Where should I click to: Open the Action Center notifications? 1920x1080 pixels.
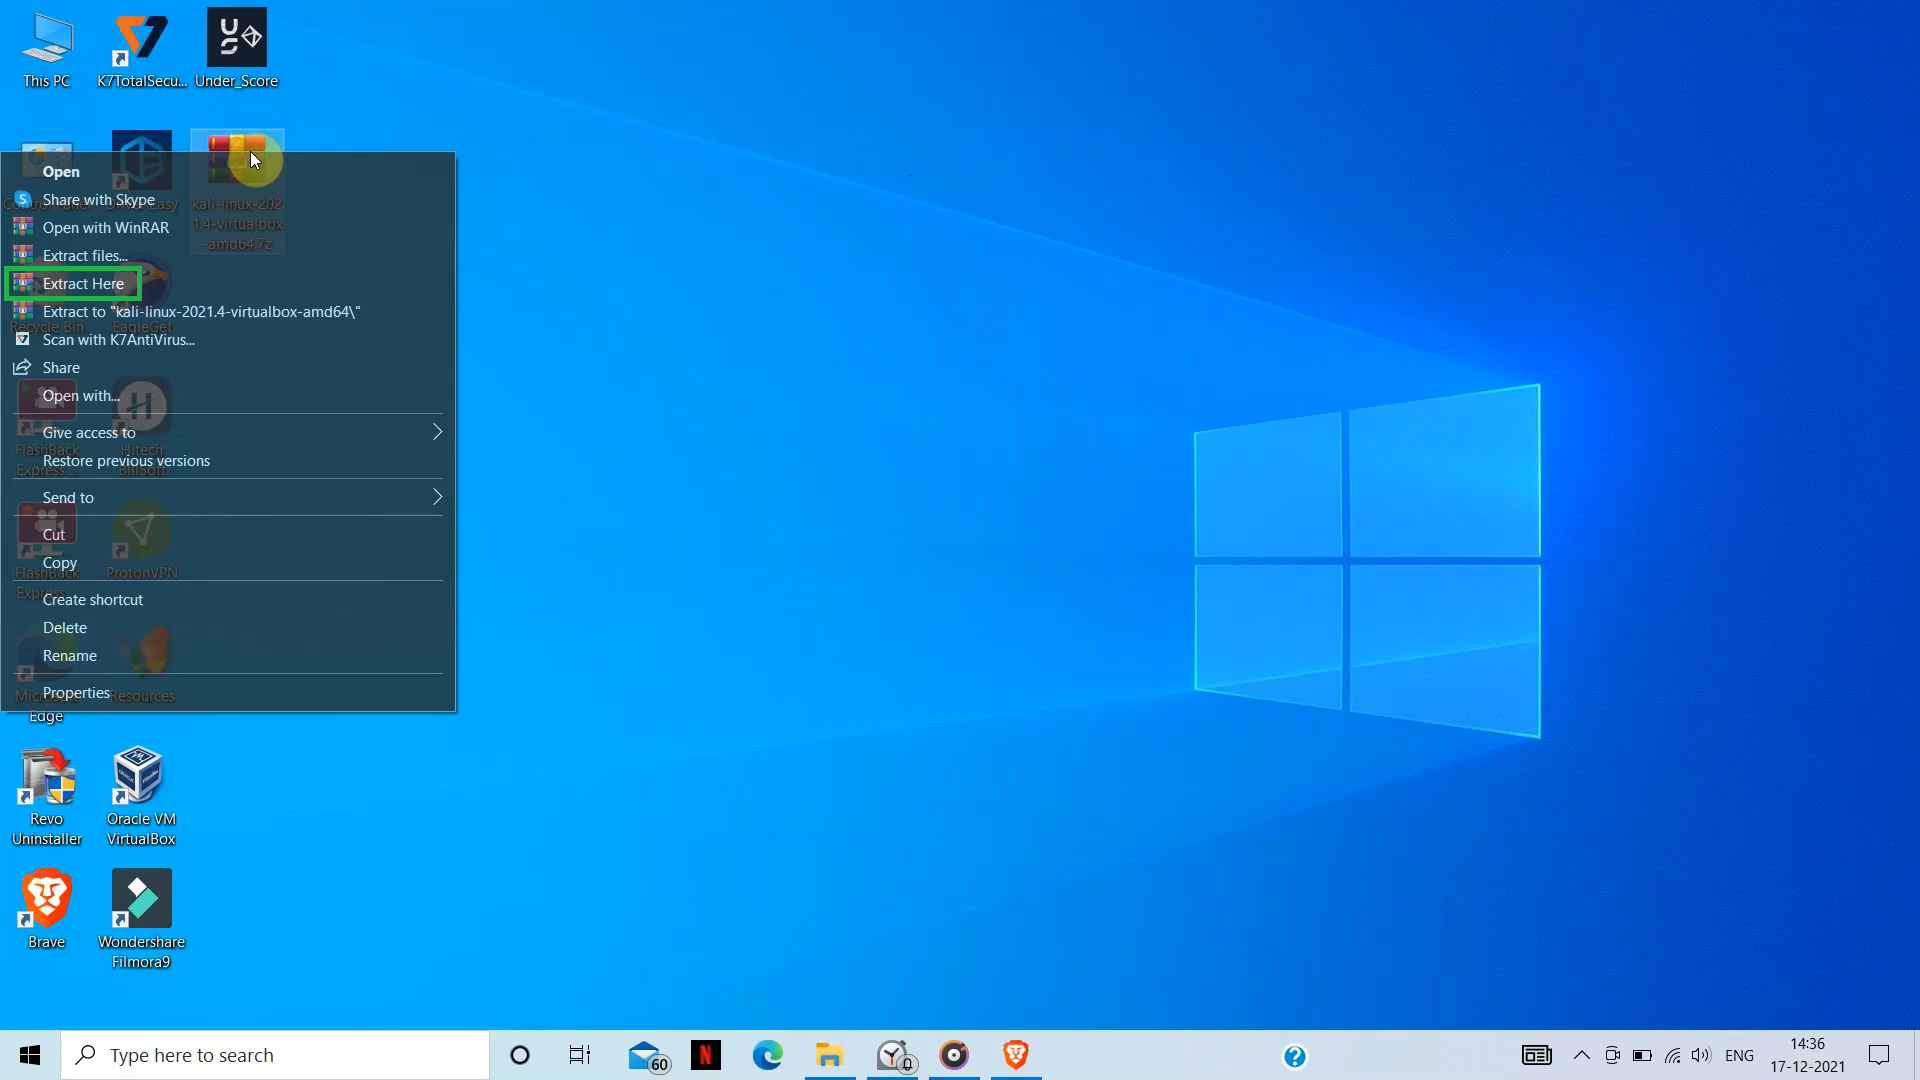pos(1879,1054)
